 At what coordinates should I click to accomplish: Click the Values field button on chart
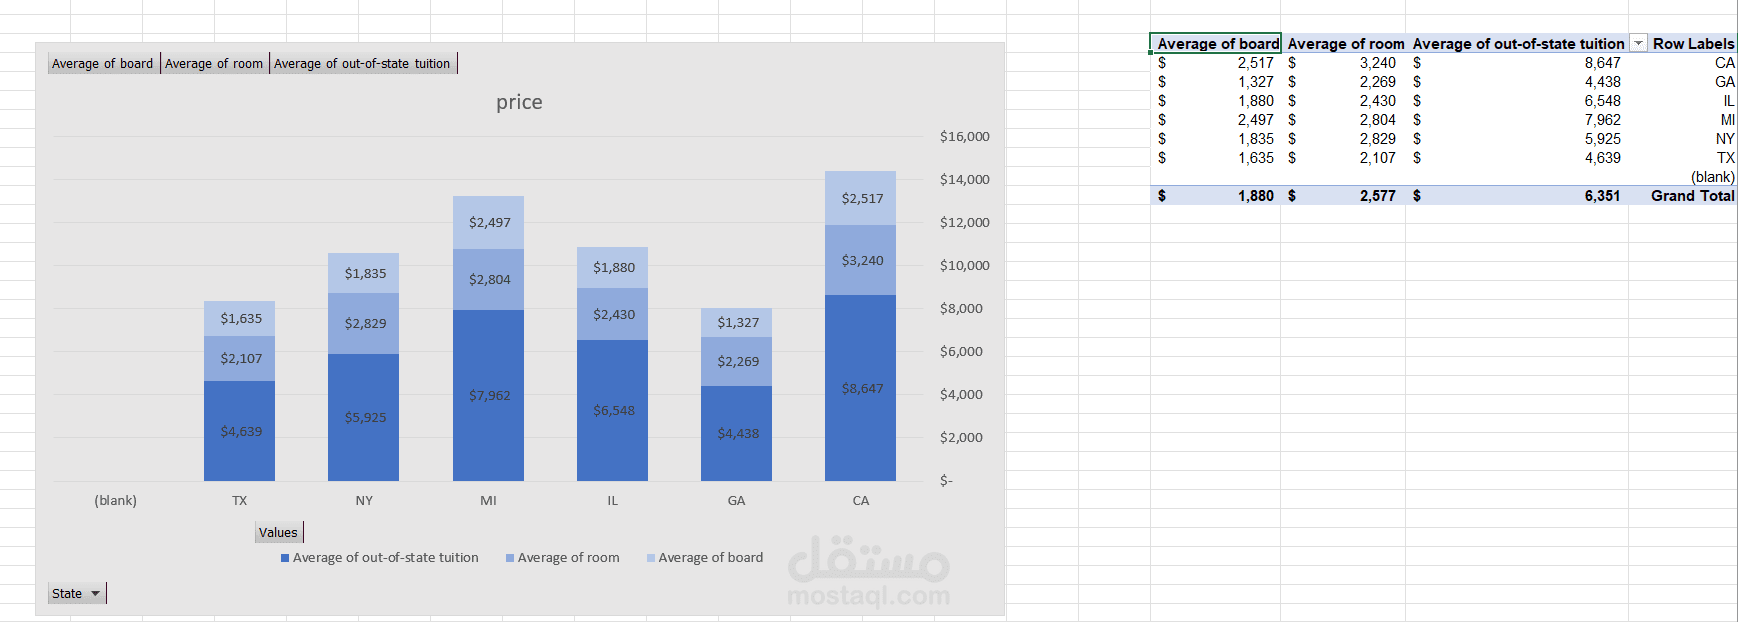[279, 532]
